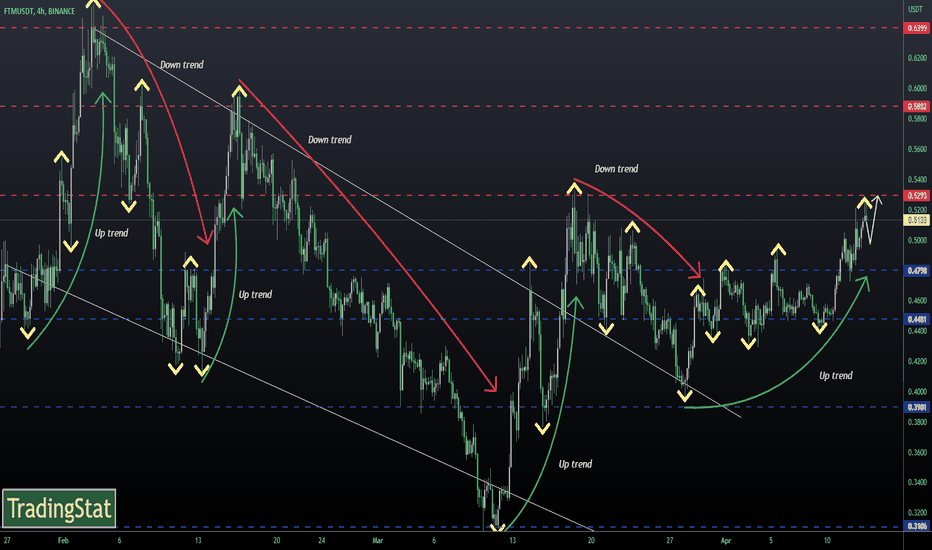Image resolution: width=932 pixels, height=550 pixels.
Task: Click the 0.3600 price axis value
Action: tap(917, 452)
